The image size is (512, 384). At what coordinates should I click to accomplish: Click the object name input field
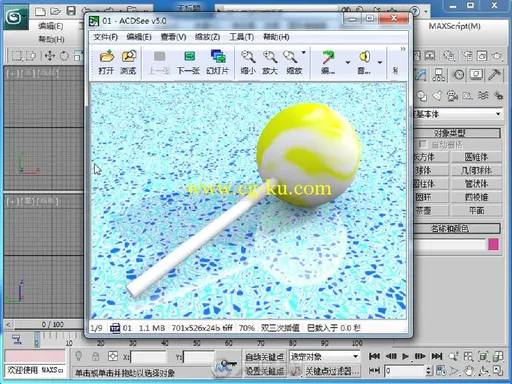tap(449, 244)
